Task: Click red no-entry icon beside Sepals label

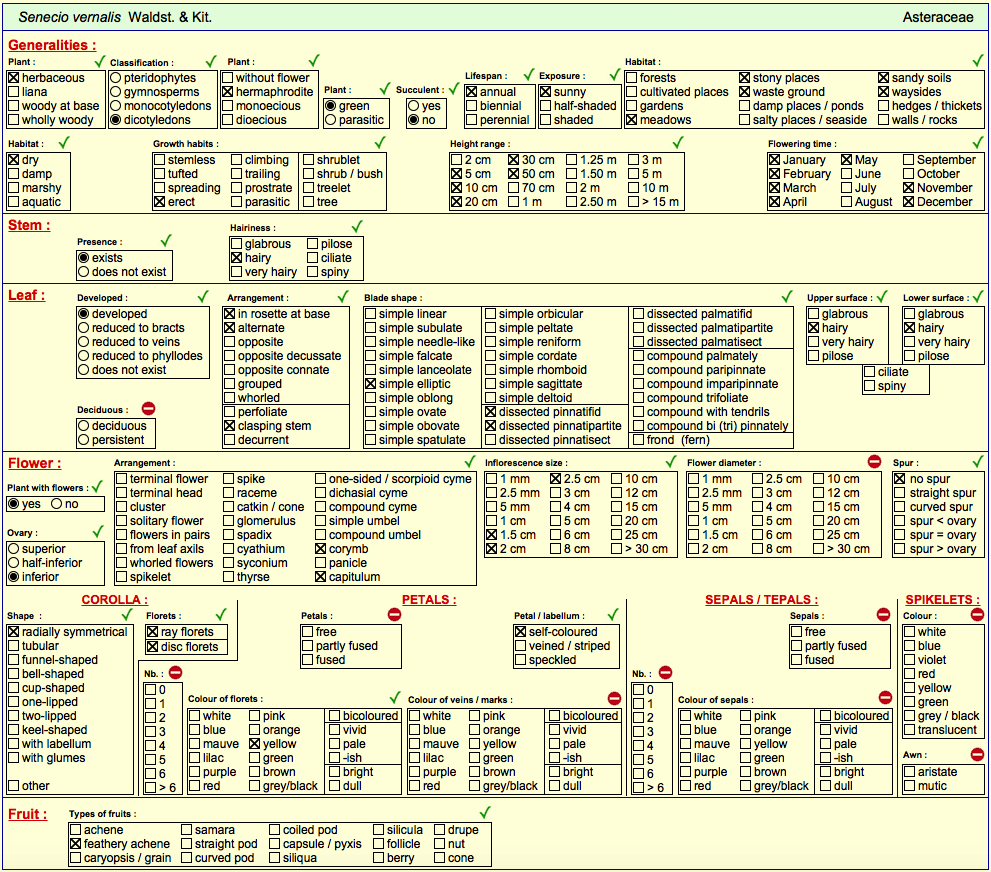Action: 884,614
